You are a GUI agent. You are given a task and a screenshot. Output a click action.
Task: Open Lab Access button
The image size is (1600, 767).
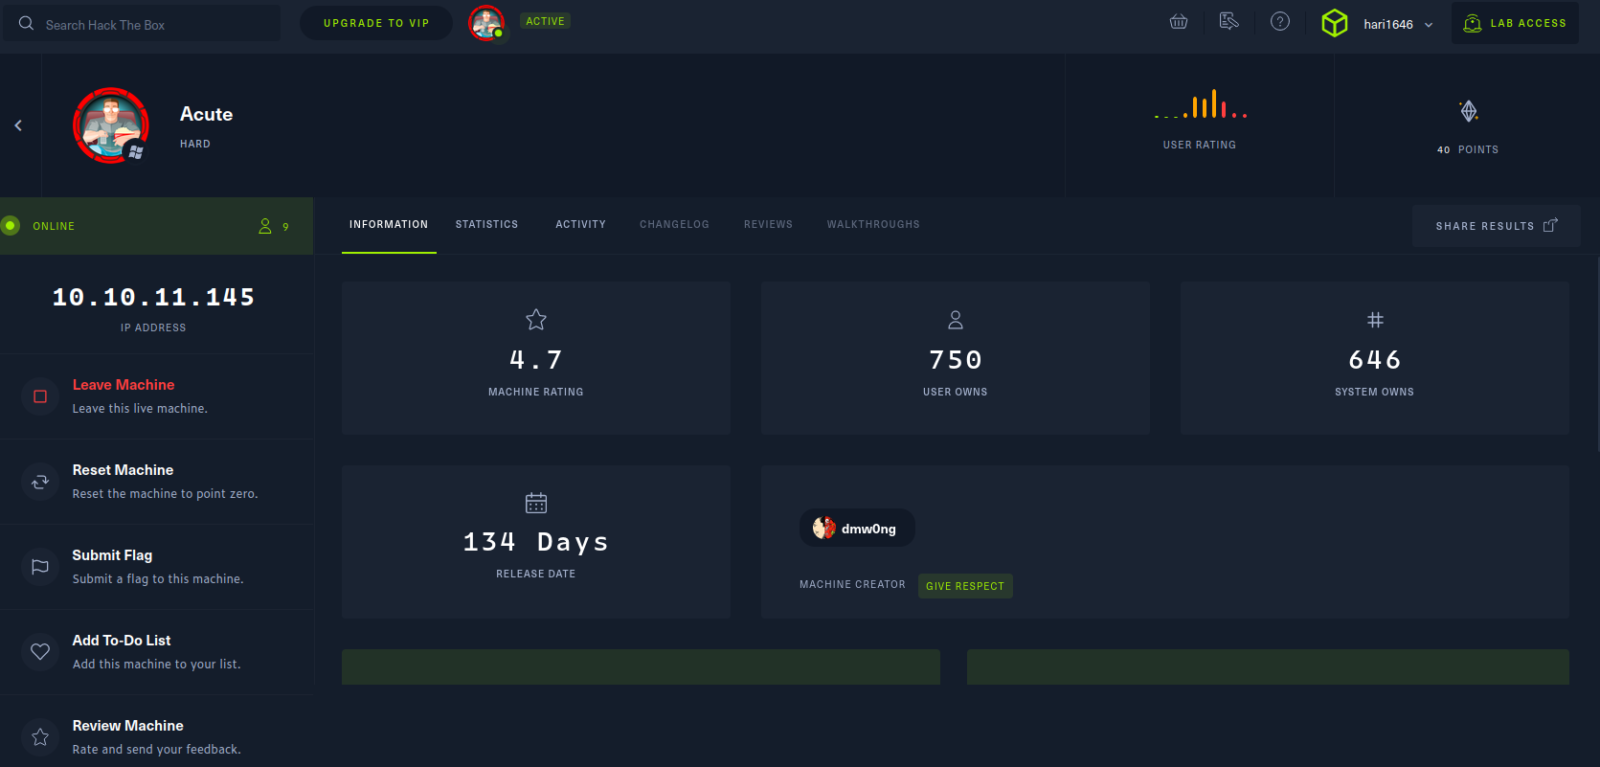click(x=1515, y=23)
